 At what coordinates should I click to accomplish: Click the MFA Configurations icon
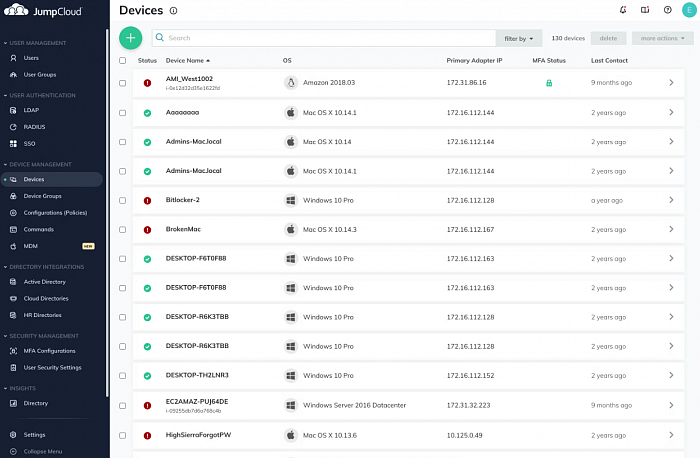tap(13, 351)
